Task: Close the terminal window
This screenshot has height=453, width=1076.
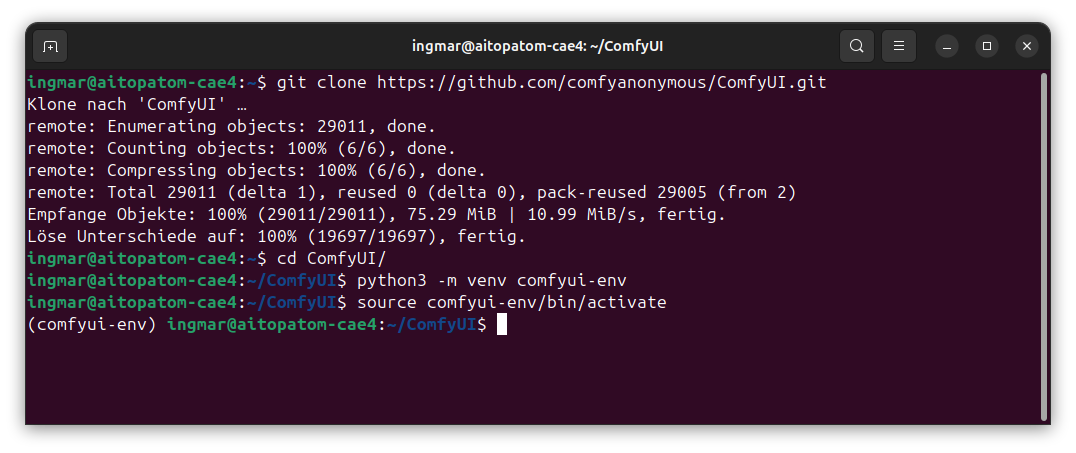Action: 1026,46
